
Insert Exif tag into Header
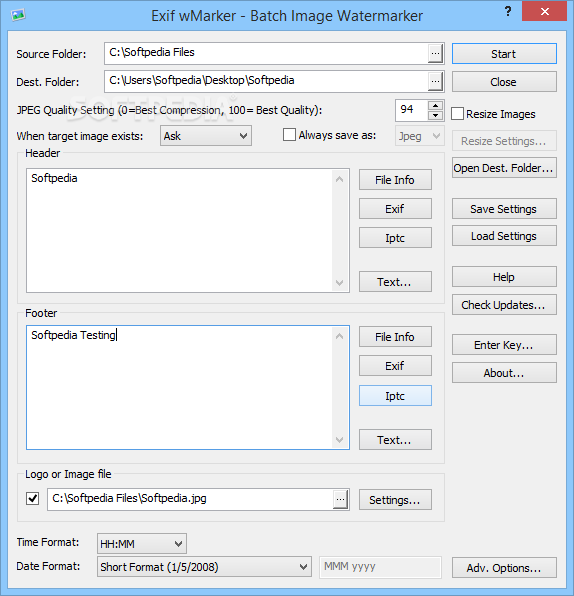(x=395, y=209)
